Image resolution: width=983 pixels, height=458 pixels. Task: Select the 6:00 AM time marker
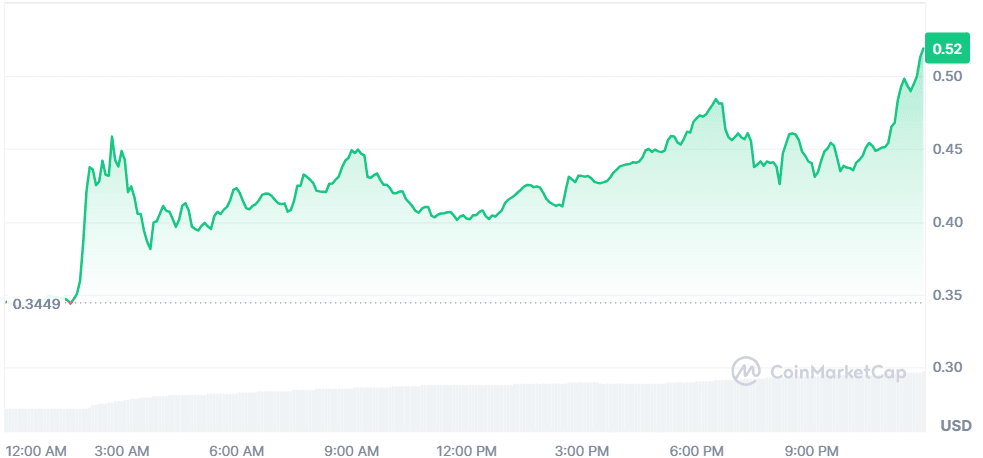point(237,451)
